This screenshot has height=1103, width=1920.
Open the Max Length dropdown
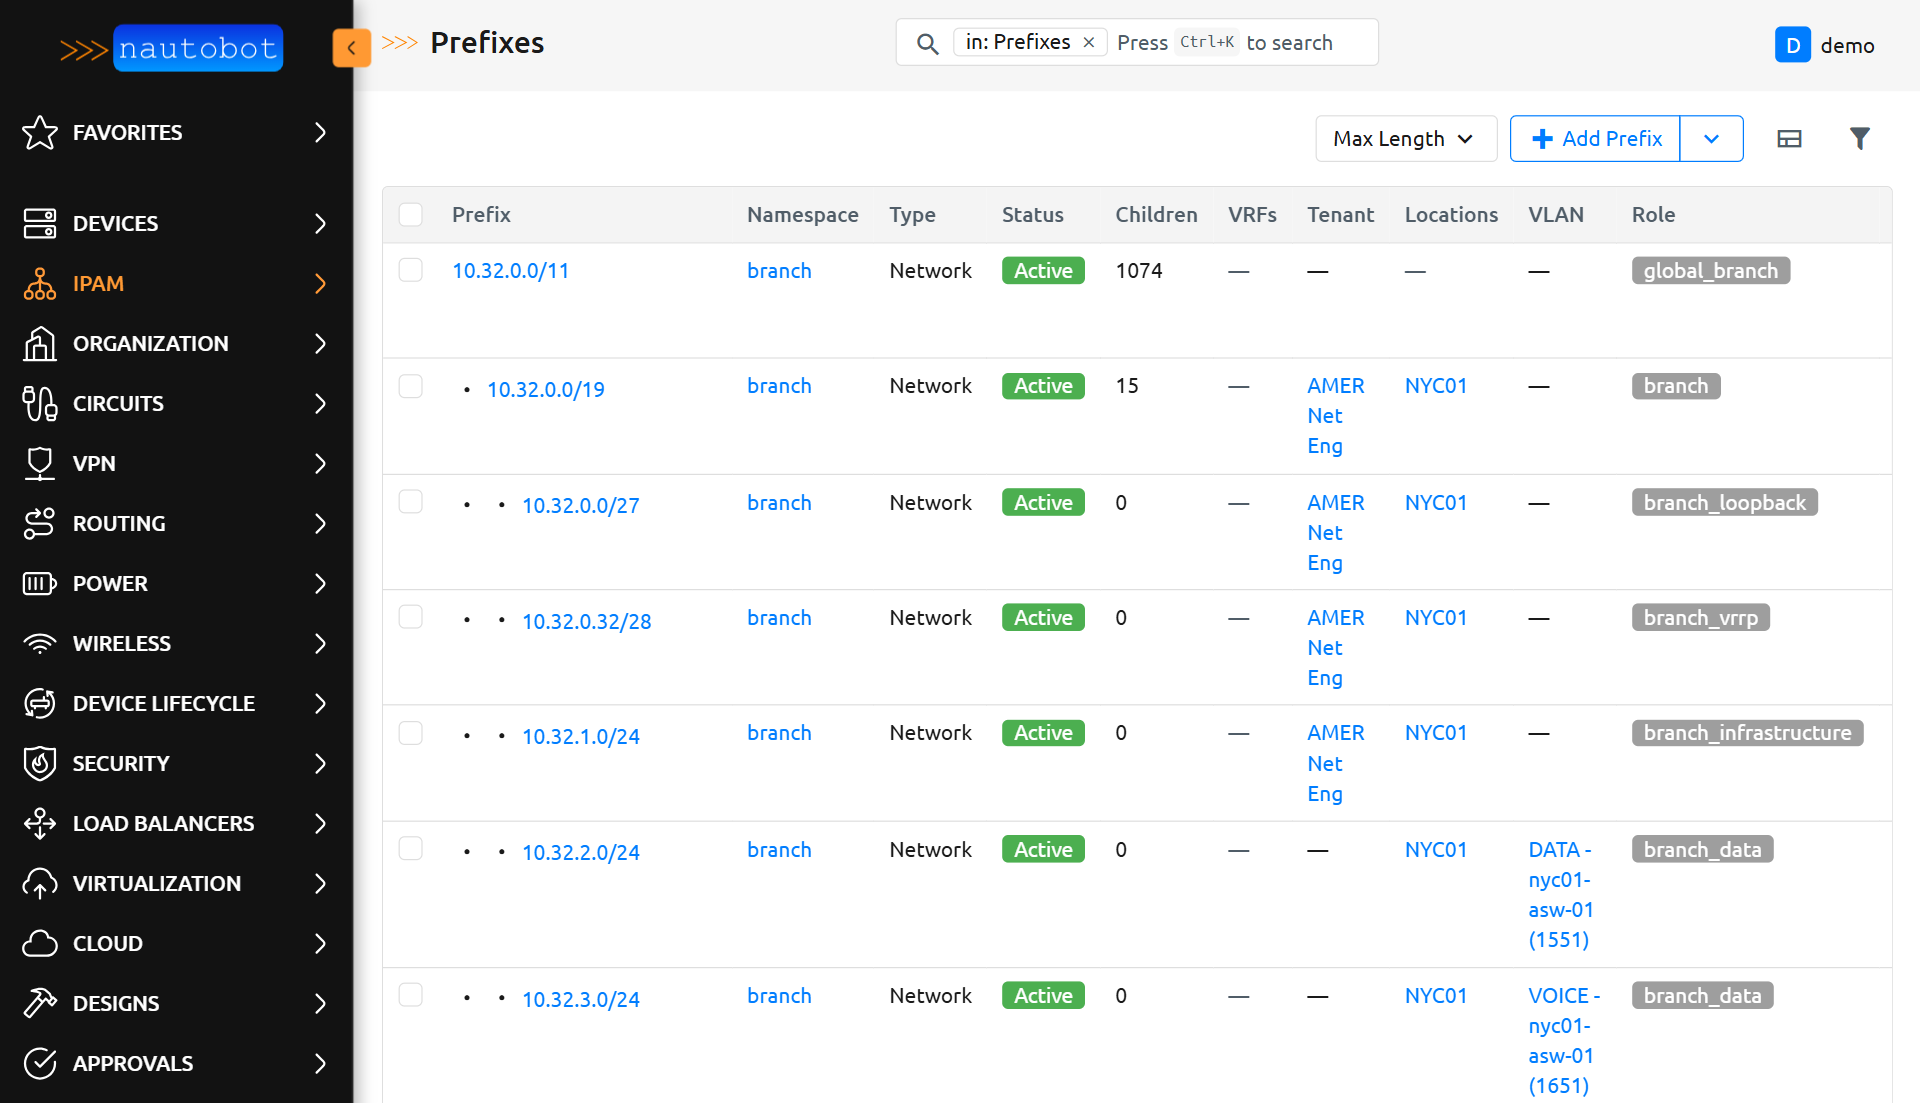[1405, 138]
